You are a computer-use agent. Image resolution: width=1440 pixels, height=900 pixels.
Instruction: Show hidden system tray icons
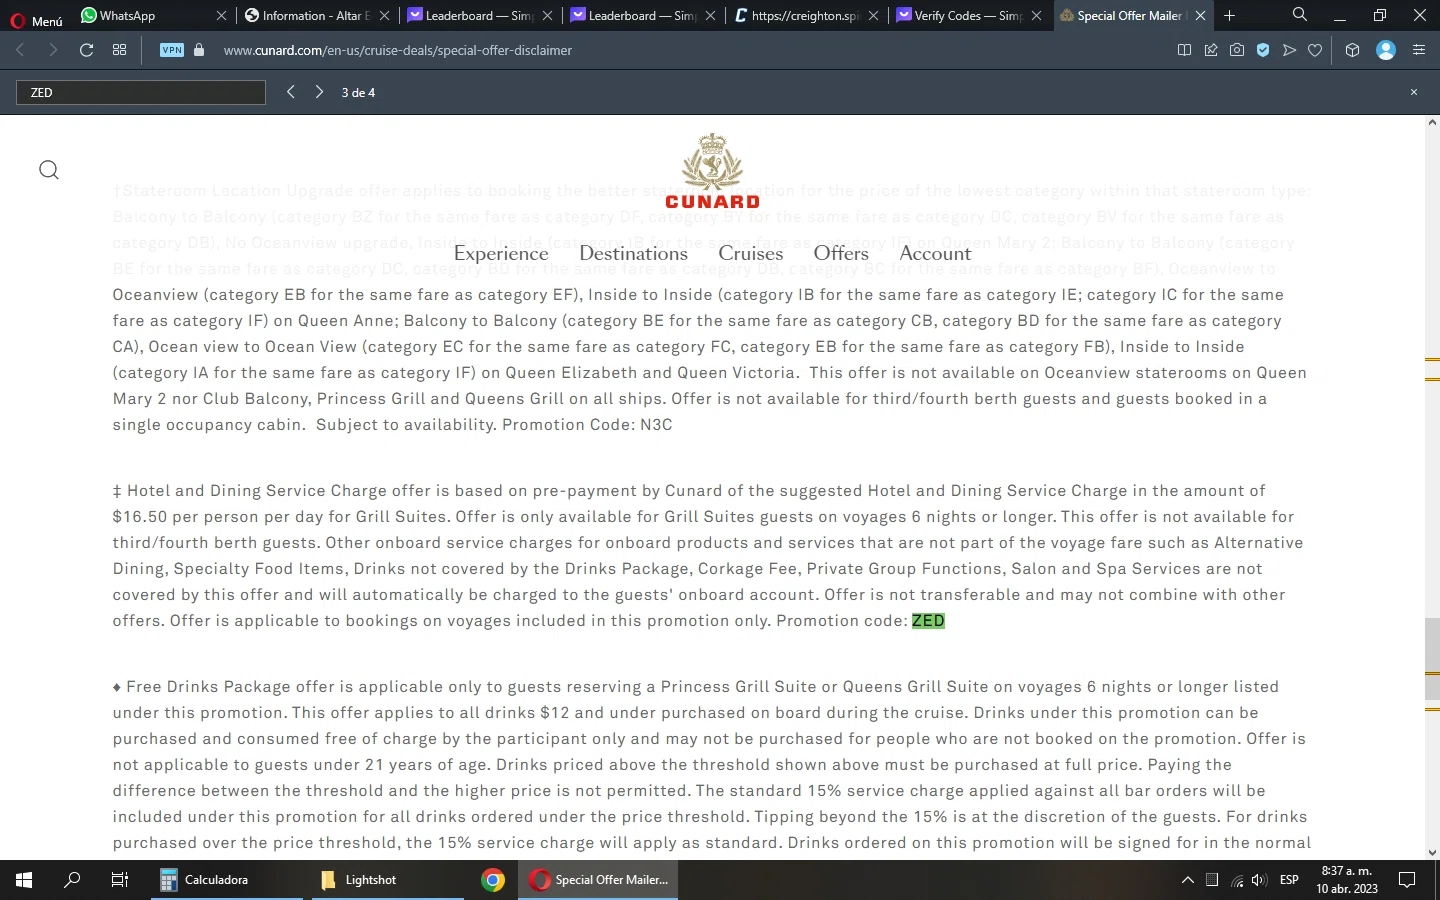coord(1187,880)
